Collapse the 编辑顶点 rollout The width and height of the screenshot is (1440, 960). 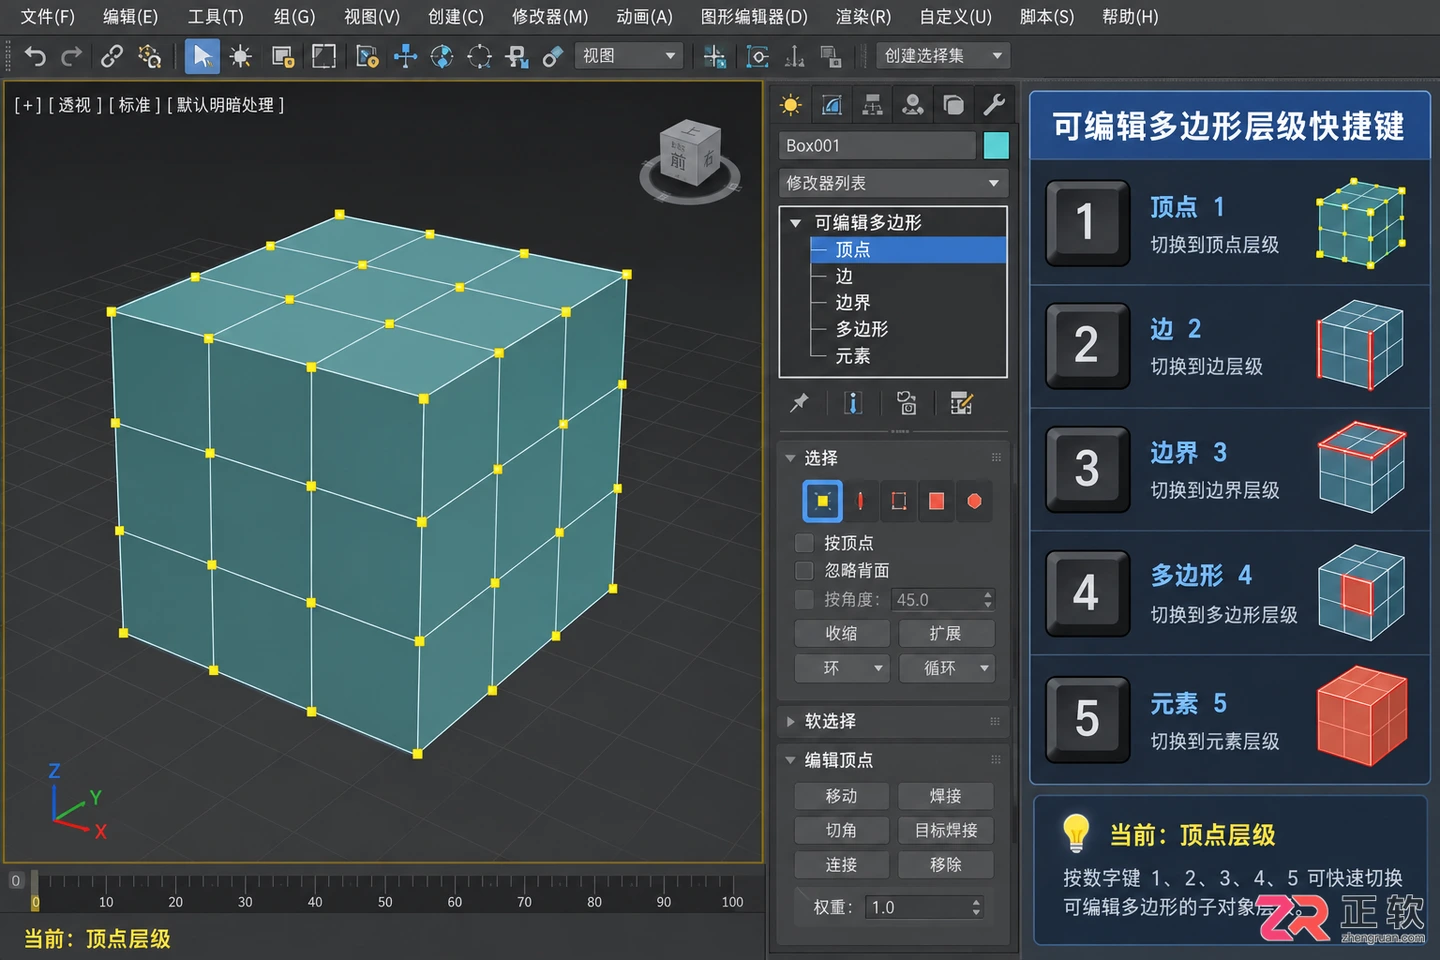click(x=791, y=760)
